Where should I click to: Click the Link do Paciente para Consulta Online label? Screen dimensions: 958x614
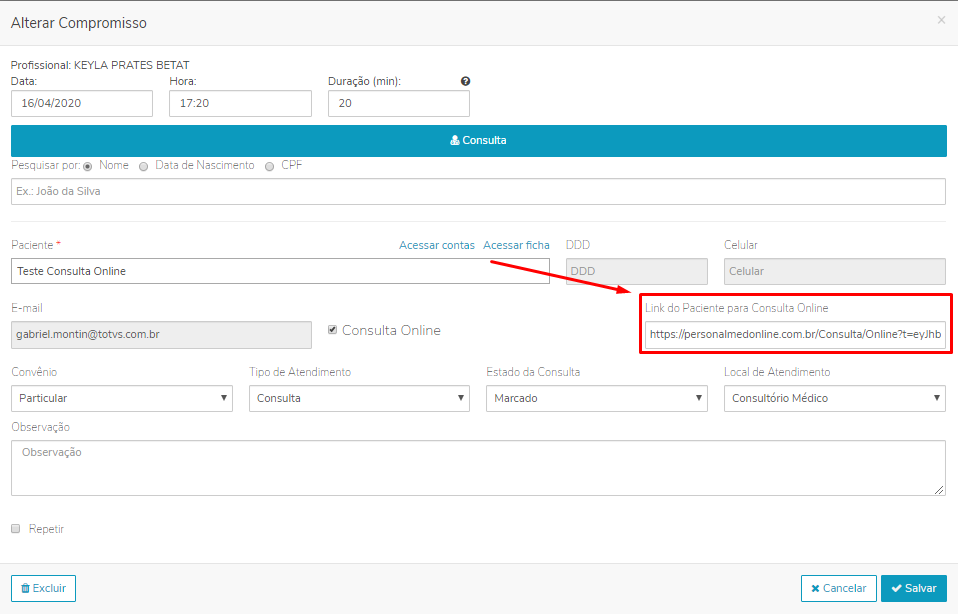[737, 308]
